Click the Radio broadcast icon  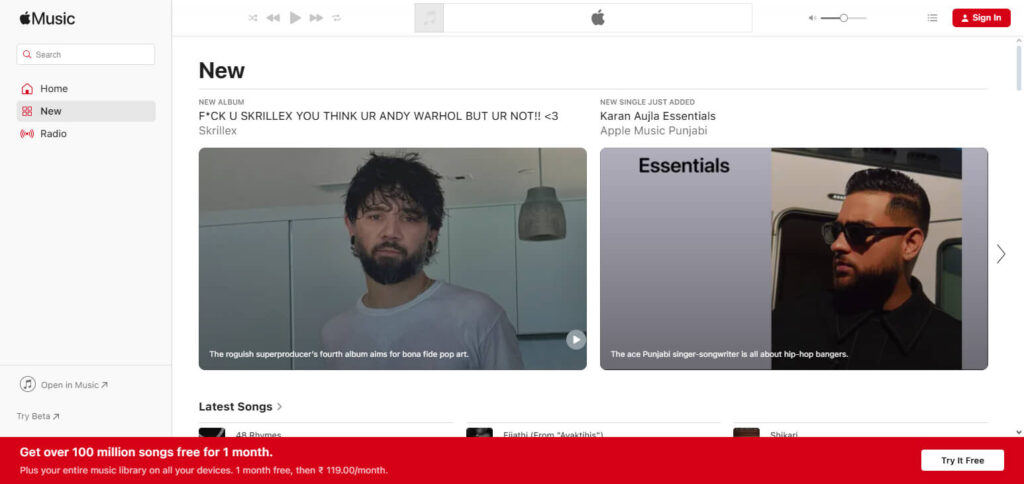[x=27, y=134]
